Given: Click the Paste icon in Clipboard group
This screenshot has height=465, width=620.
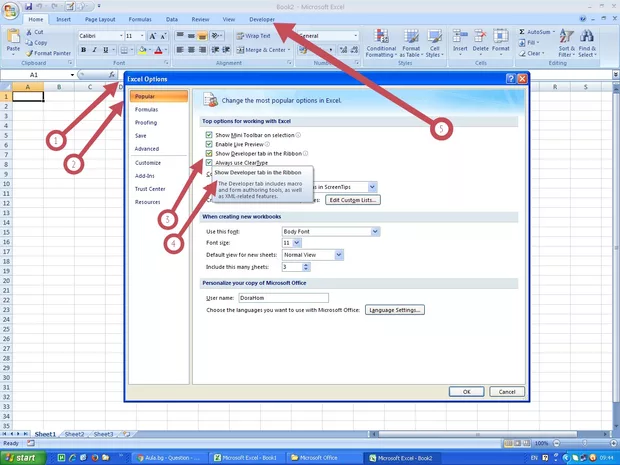Looking at the screenshot, I should point(13,36).
